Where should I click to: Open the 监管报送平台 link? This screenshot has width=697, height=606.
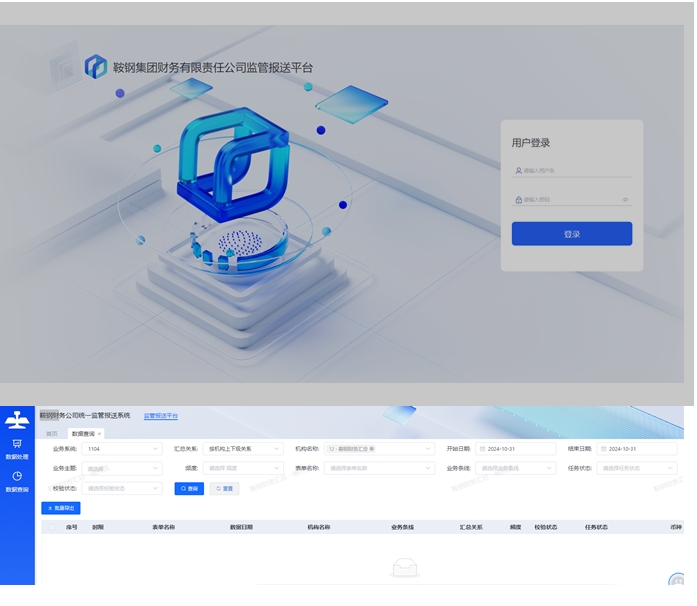pyautogui.click(x=161, y=415)
